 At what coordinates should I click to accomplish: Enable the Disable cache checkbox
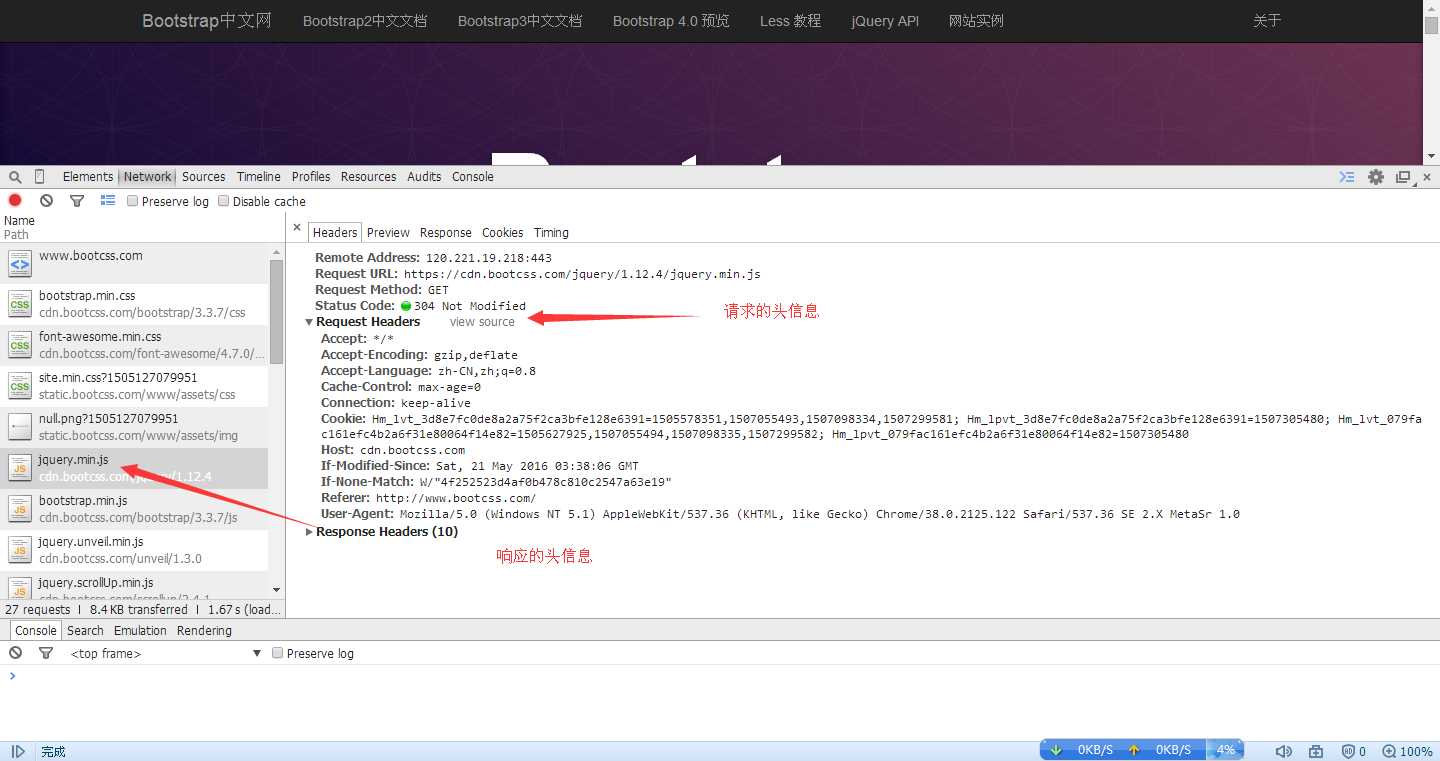223,201
